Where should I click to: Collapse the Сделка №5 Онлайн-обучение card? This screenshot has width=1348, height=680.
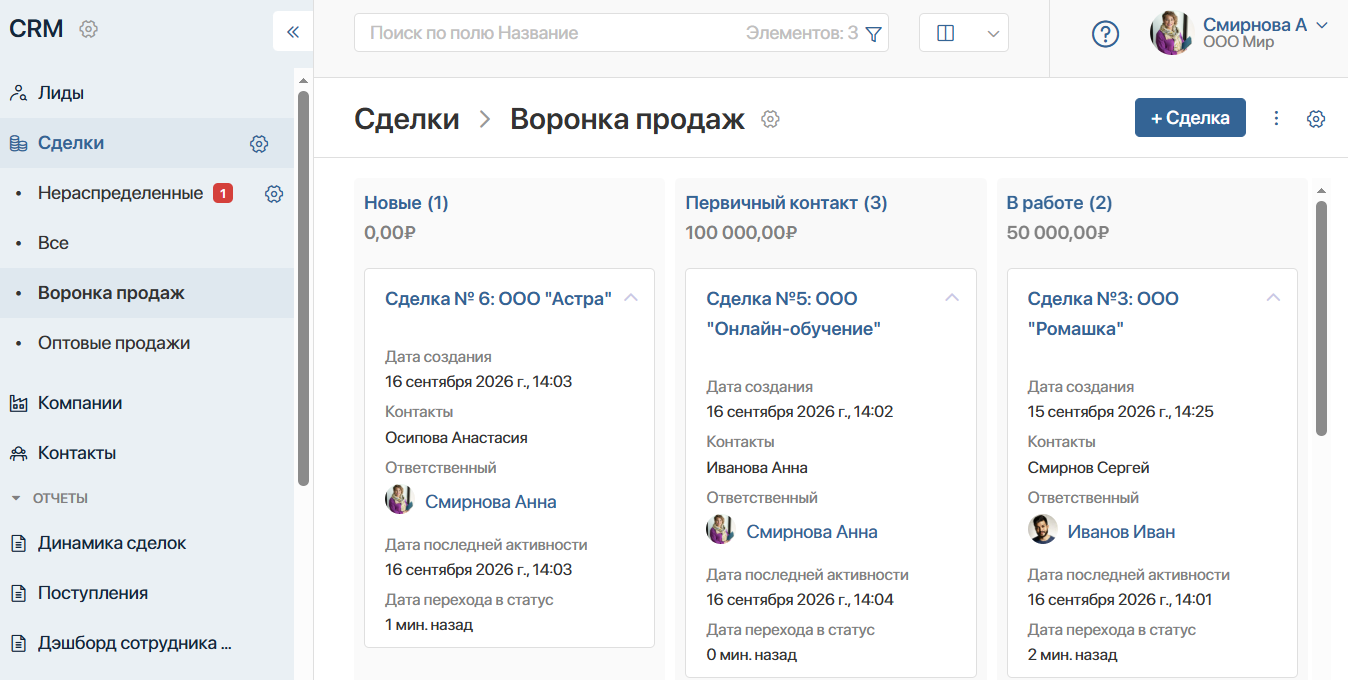pos(952,297)
